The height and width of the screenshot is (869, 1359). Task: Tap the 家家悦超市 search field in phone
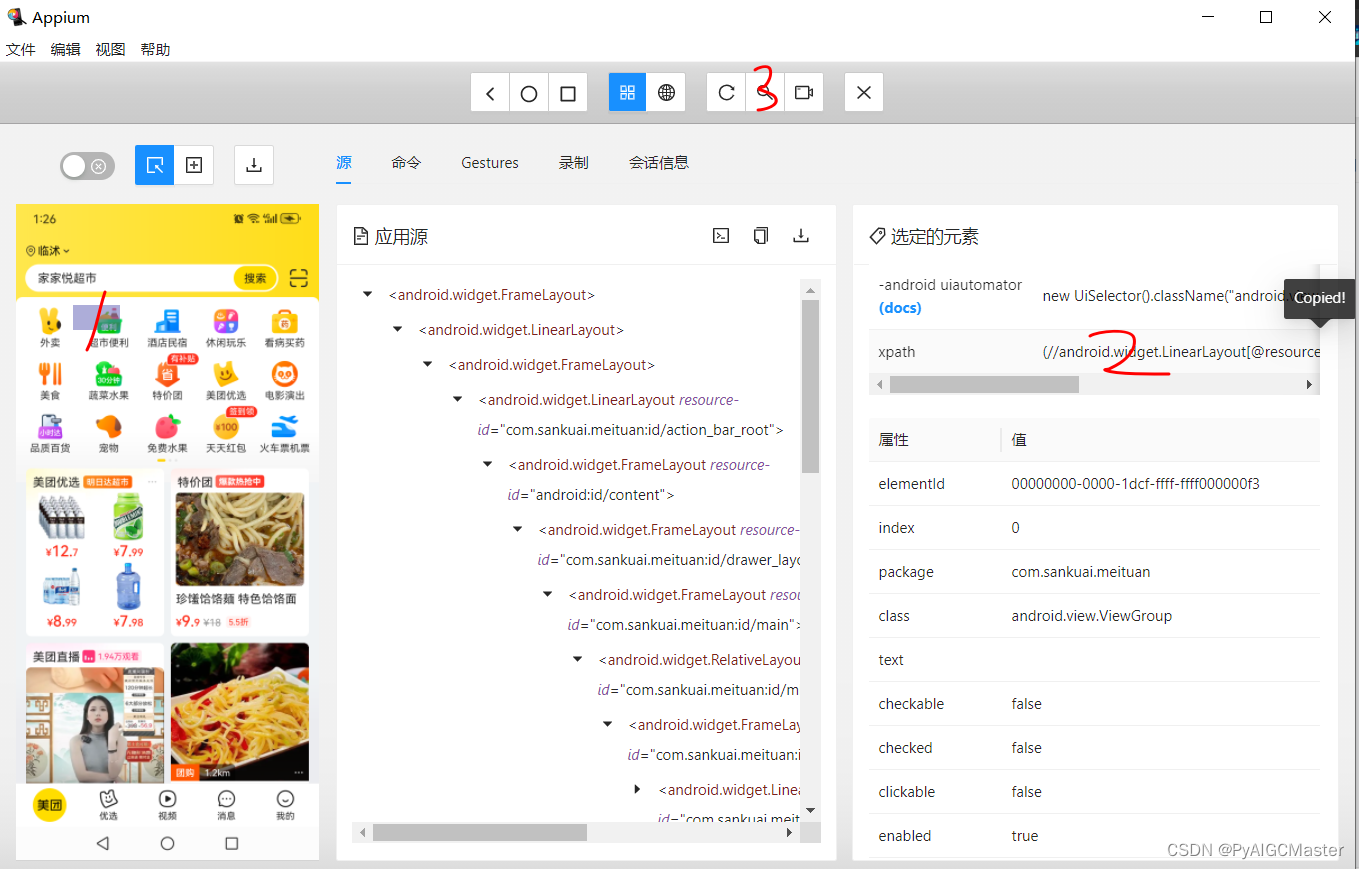point(130,278)
